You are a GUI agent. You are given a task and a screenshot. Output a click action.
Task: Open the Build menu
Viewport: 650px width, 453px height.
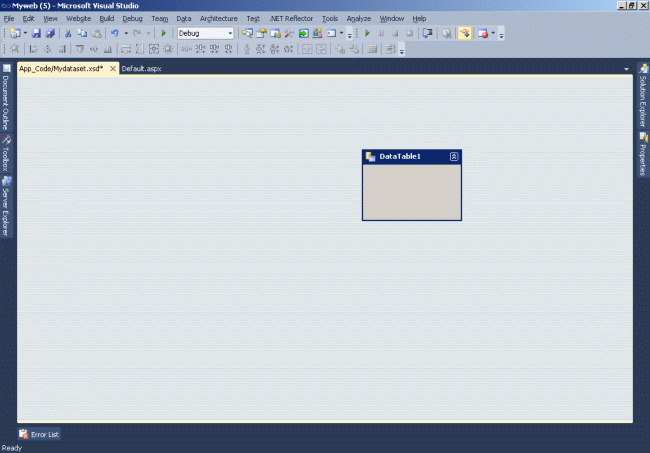[107, 19]
